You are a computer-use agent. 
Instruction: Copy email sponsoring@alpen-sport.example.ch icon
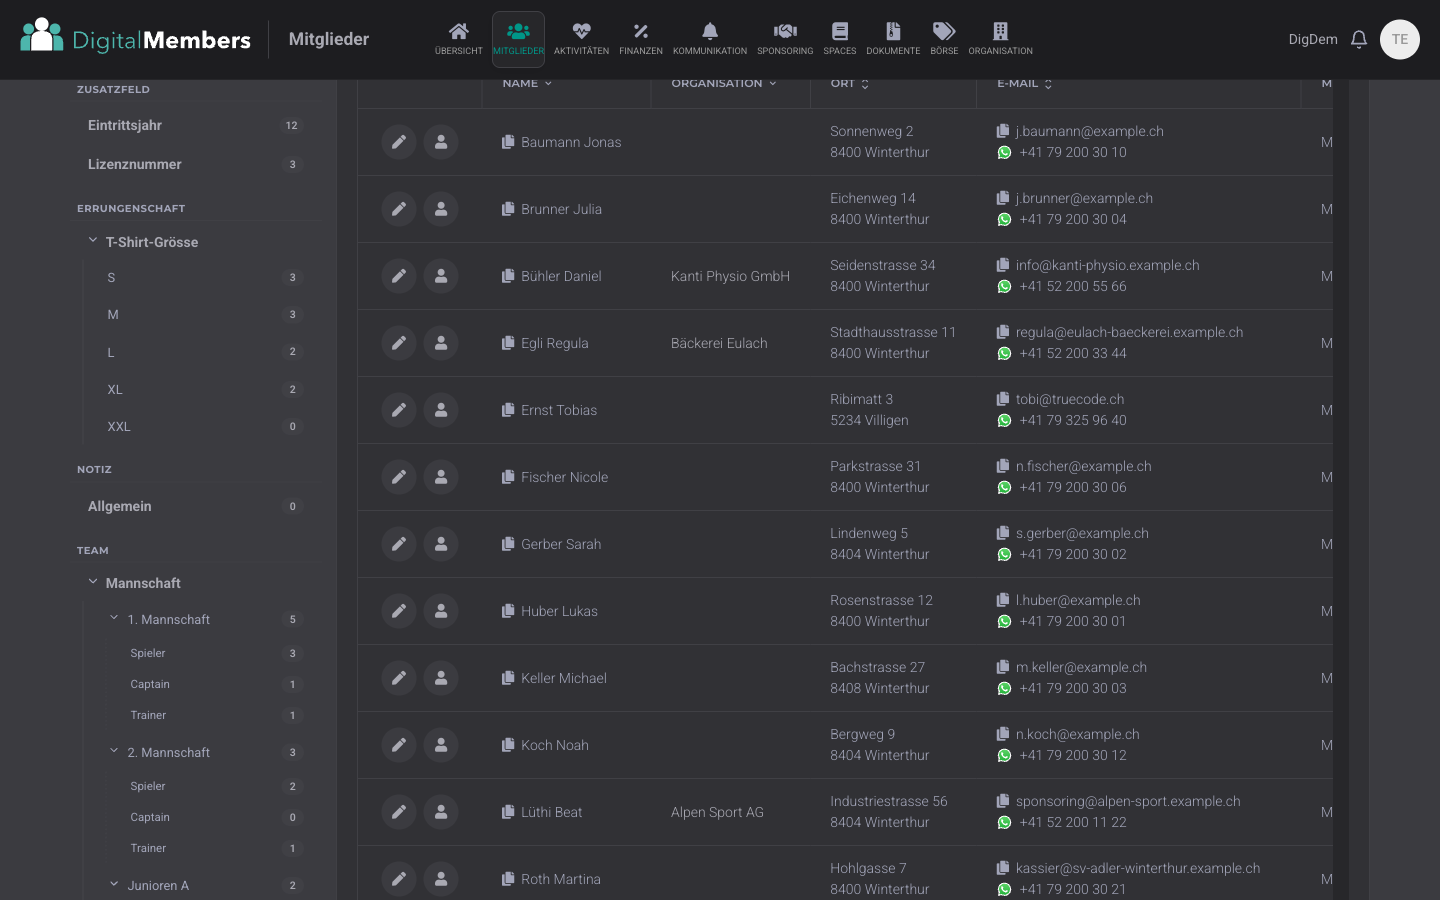(x=1003, y=801)
